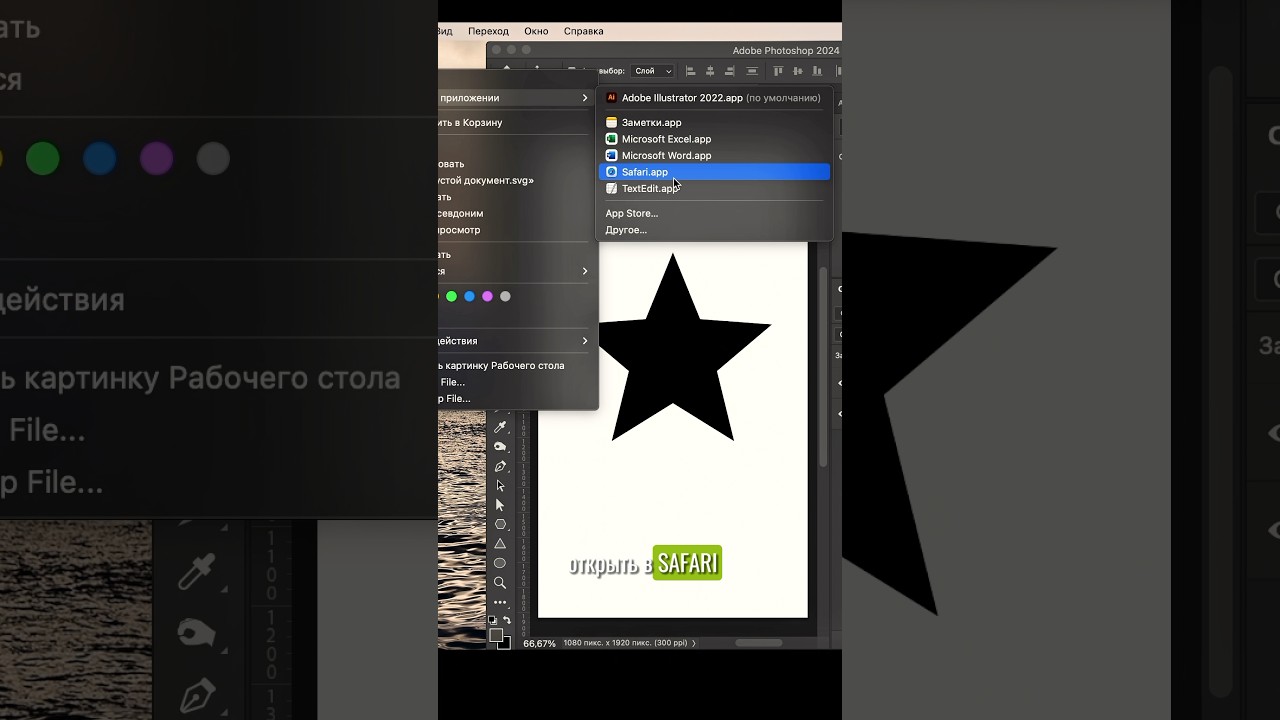Select the Polygon shape tool
The height and width of the screenshot is (720, 1280).
pos(500,524)
